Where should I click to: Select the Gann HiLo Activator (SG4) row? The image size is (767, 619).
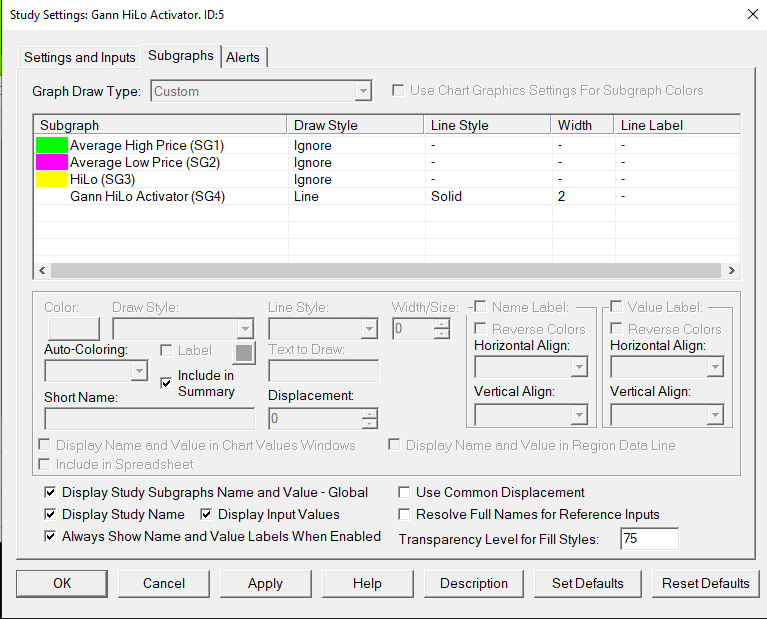point(386,196)
